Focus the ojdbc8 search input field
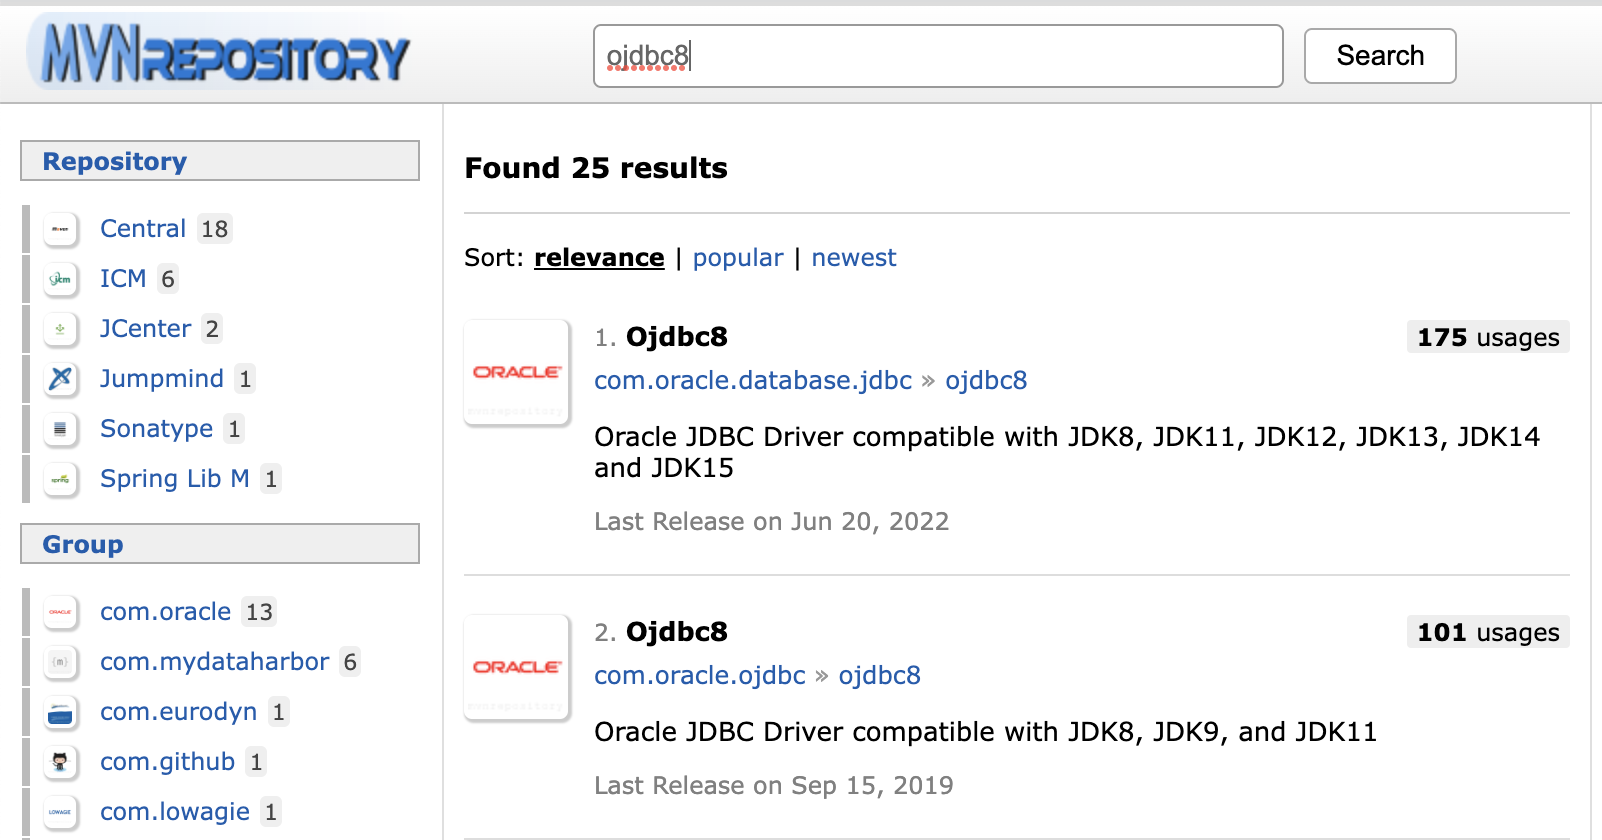 tap(938, 56)
